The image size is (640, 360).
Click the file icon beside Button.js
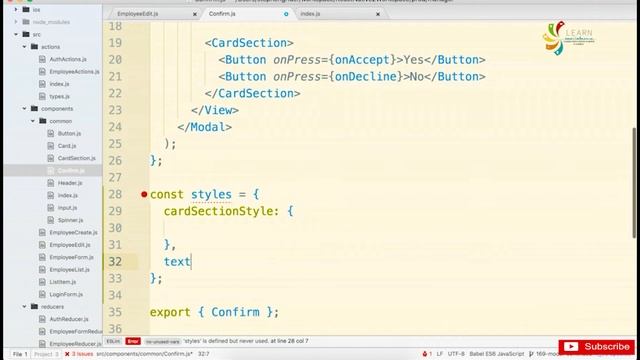tap(51, 133)
